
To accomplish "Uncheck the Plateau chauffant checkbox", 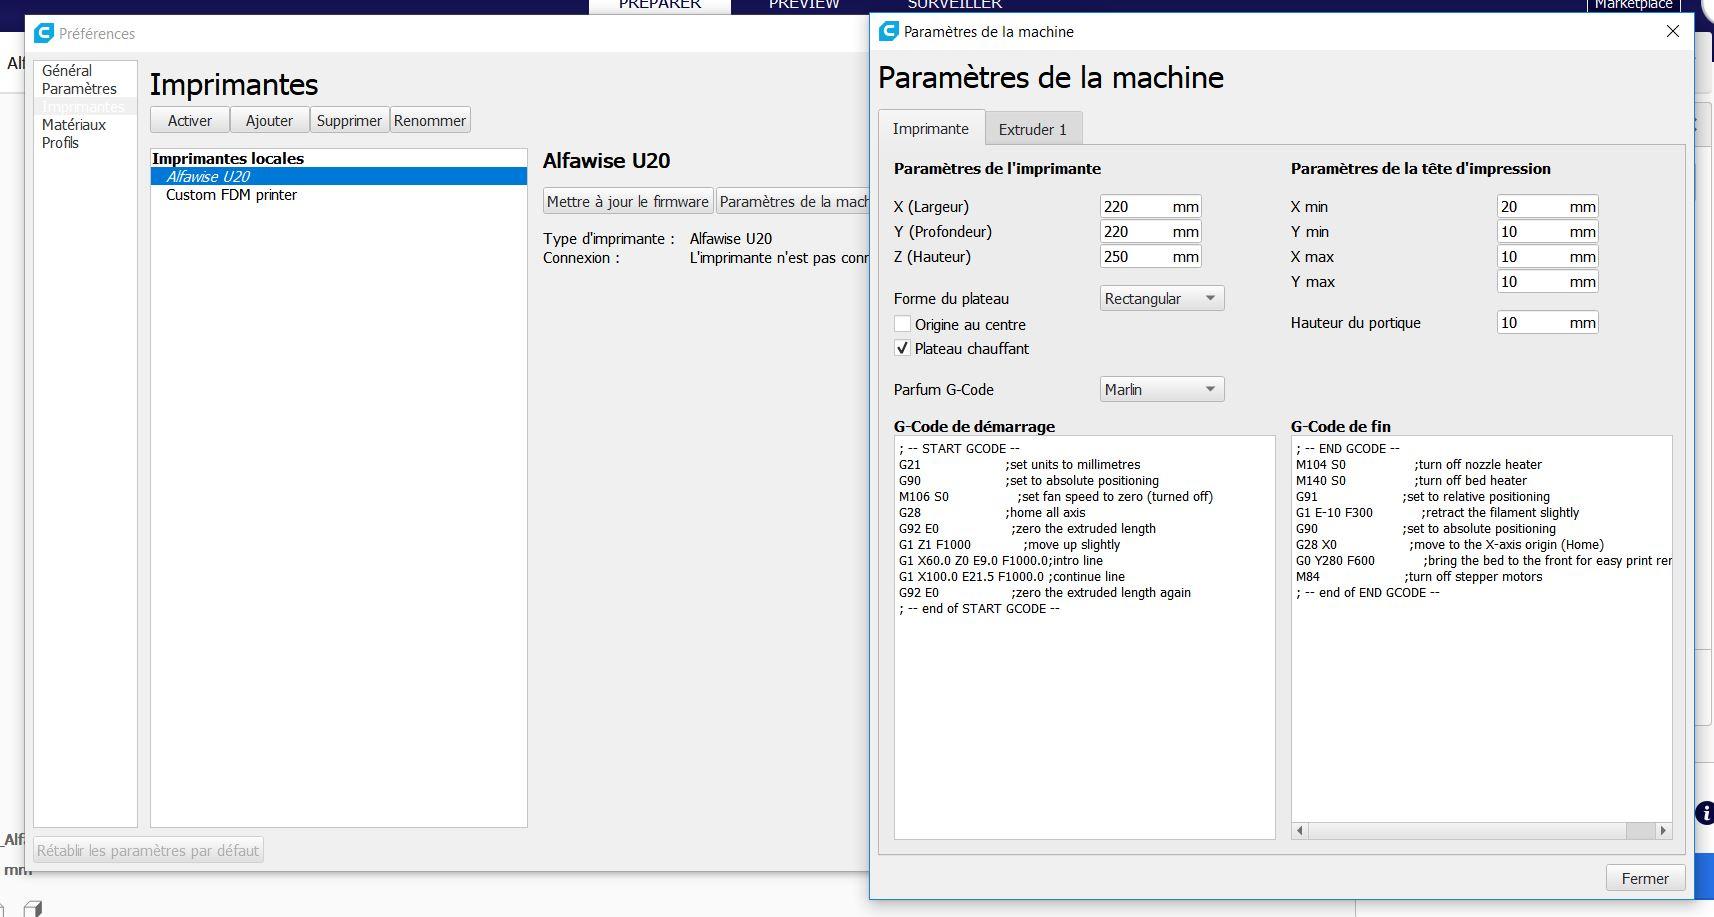I will (902, 348).
